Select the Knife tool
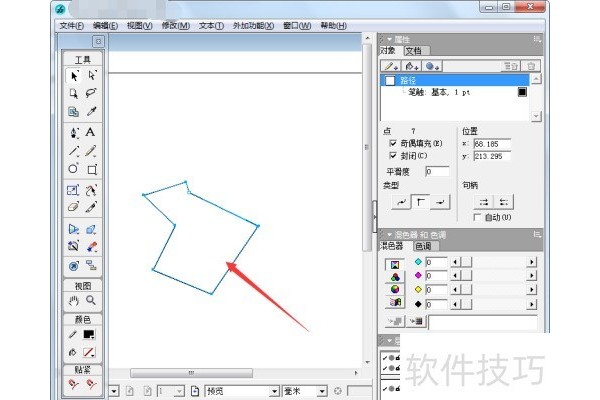Image resolution: width=600 pixels, height=400 pixels. [91, 207]
